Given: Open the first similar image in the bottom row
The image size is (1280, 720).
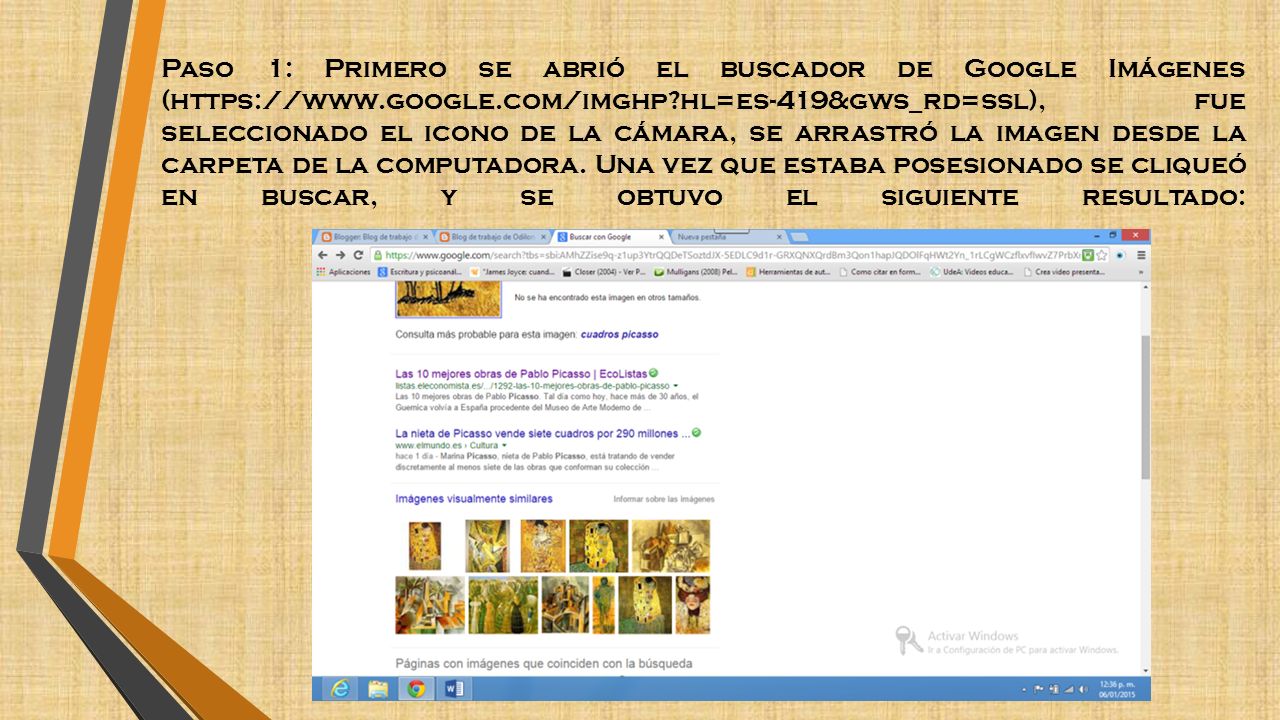Looking at the screenshot, I should tap(430, 605).
